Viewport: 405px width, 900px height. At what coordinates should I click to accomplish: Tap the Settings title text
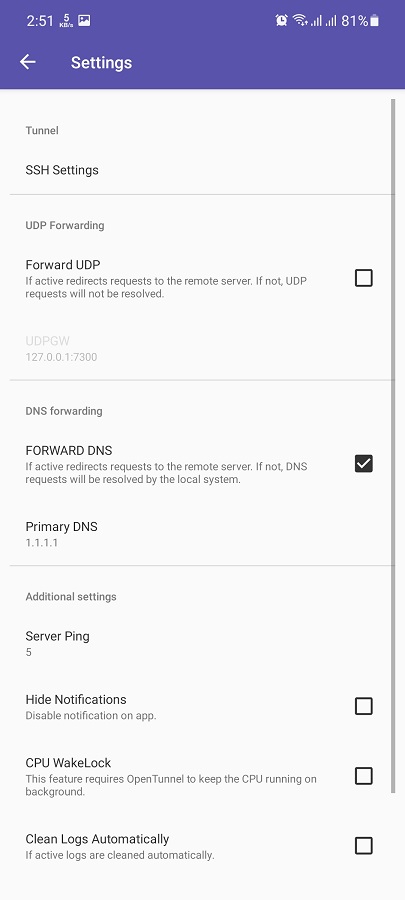click(102, 63)
